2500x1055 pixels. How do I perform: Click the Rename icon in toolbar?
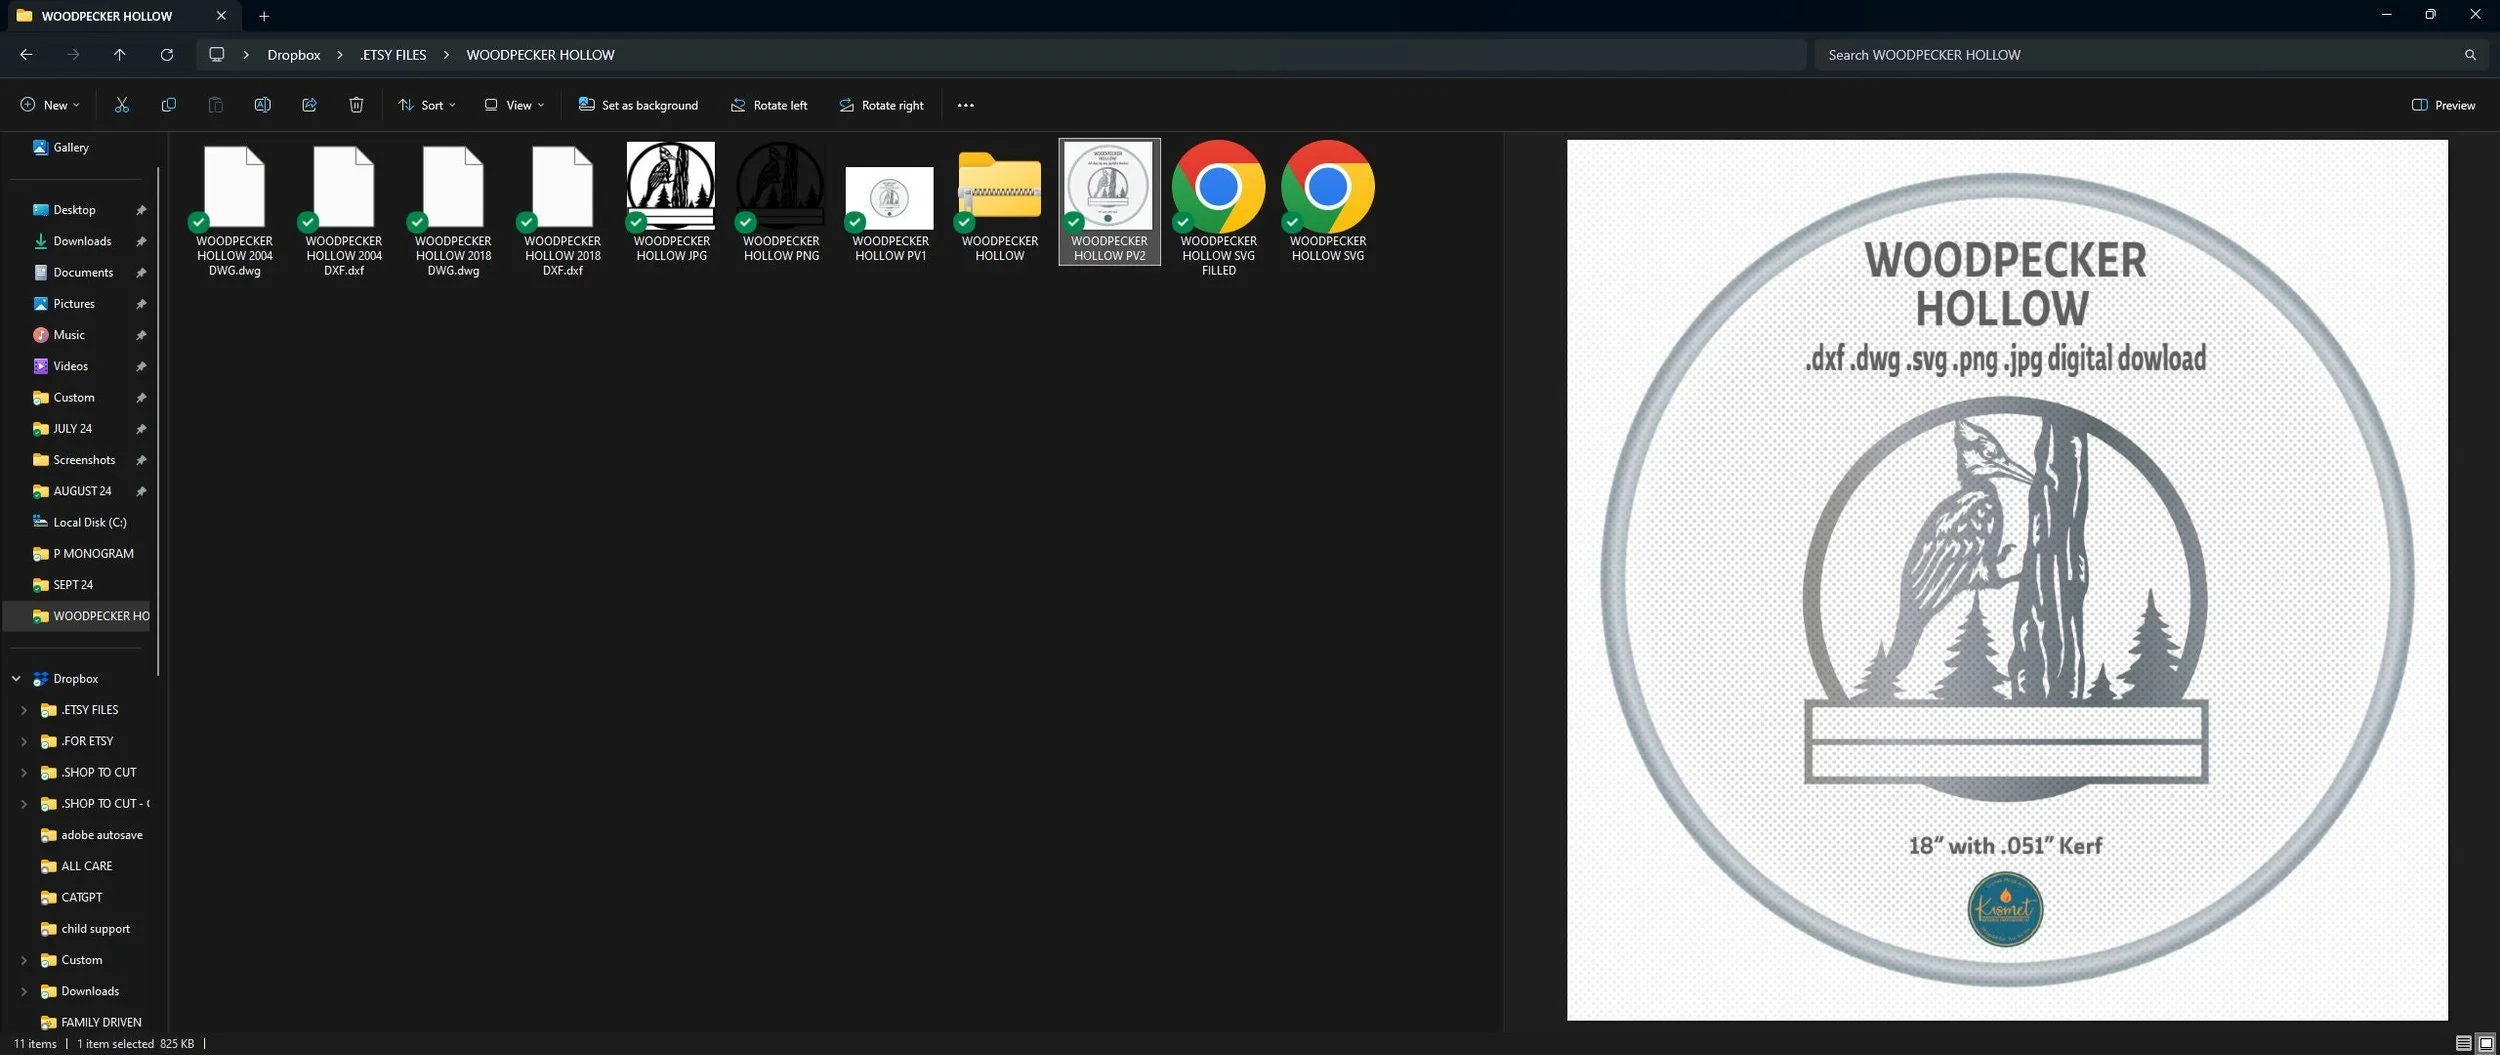tap(262, 105)
